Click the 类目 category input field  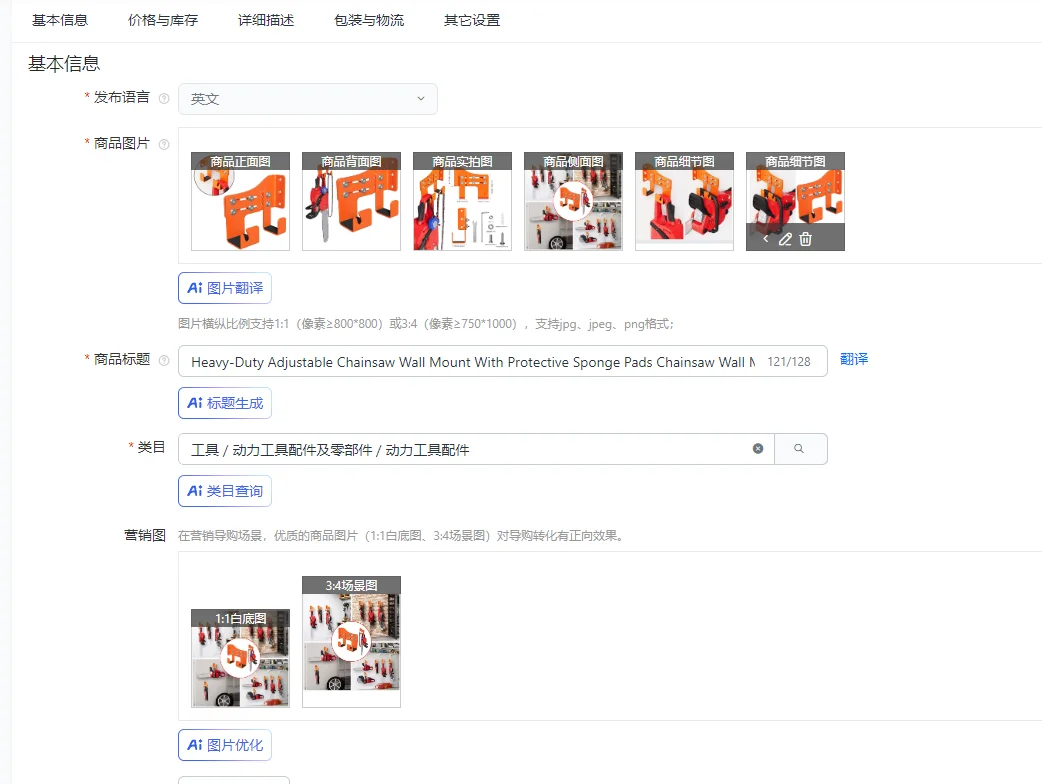click(x=476, y=449)
